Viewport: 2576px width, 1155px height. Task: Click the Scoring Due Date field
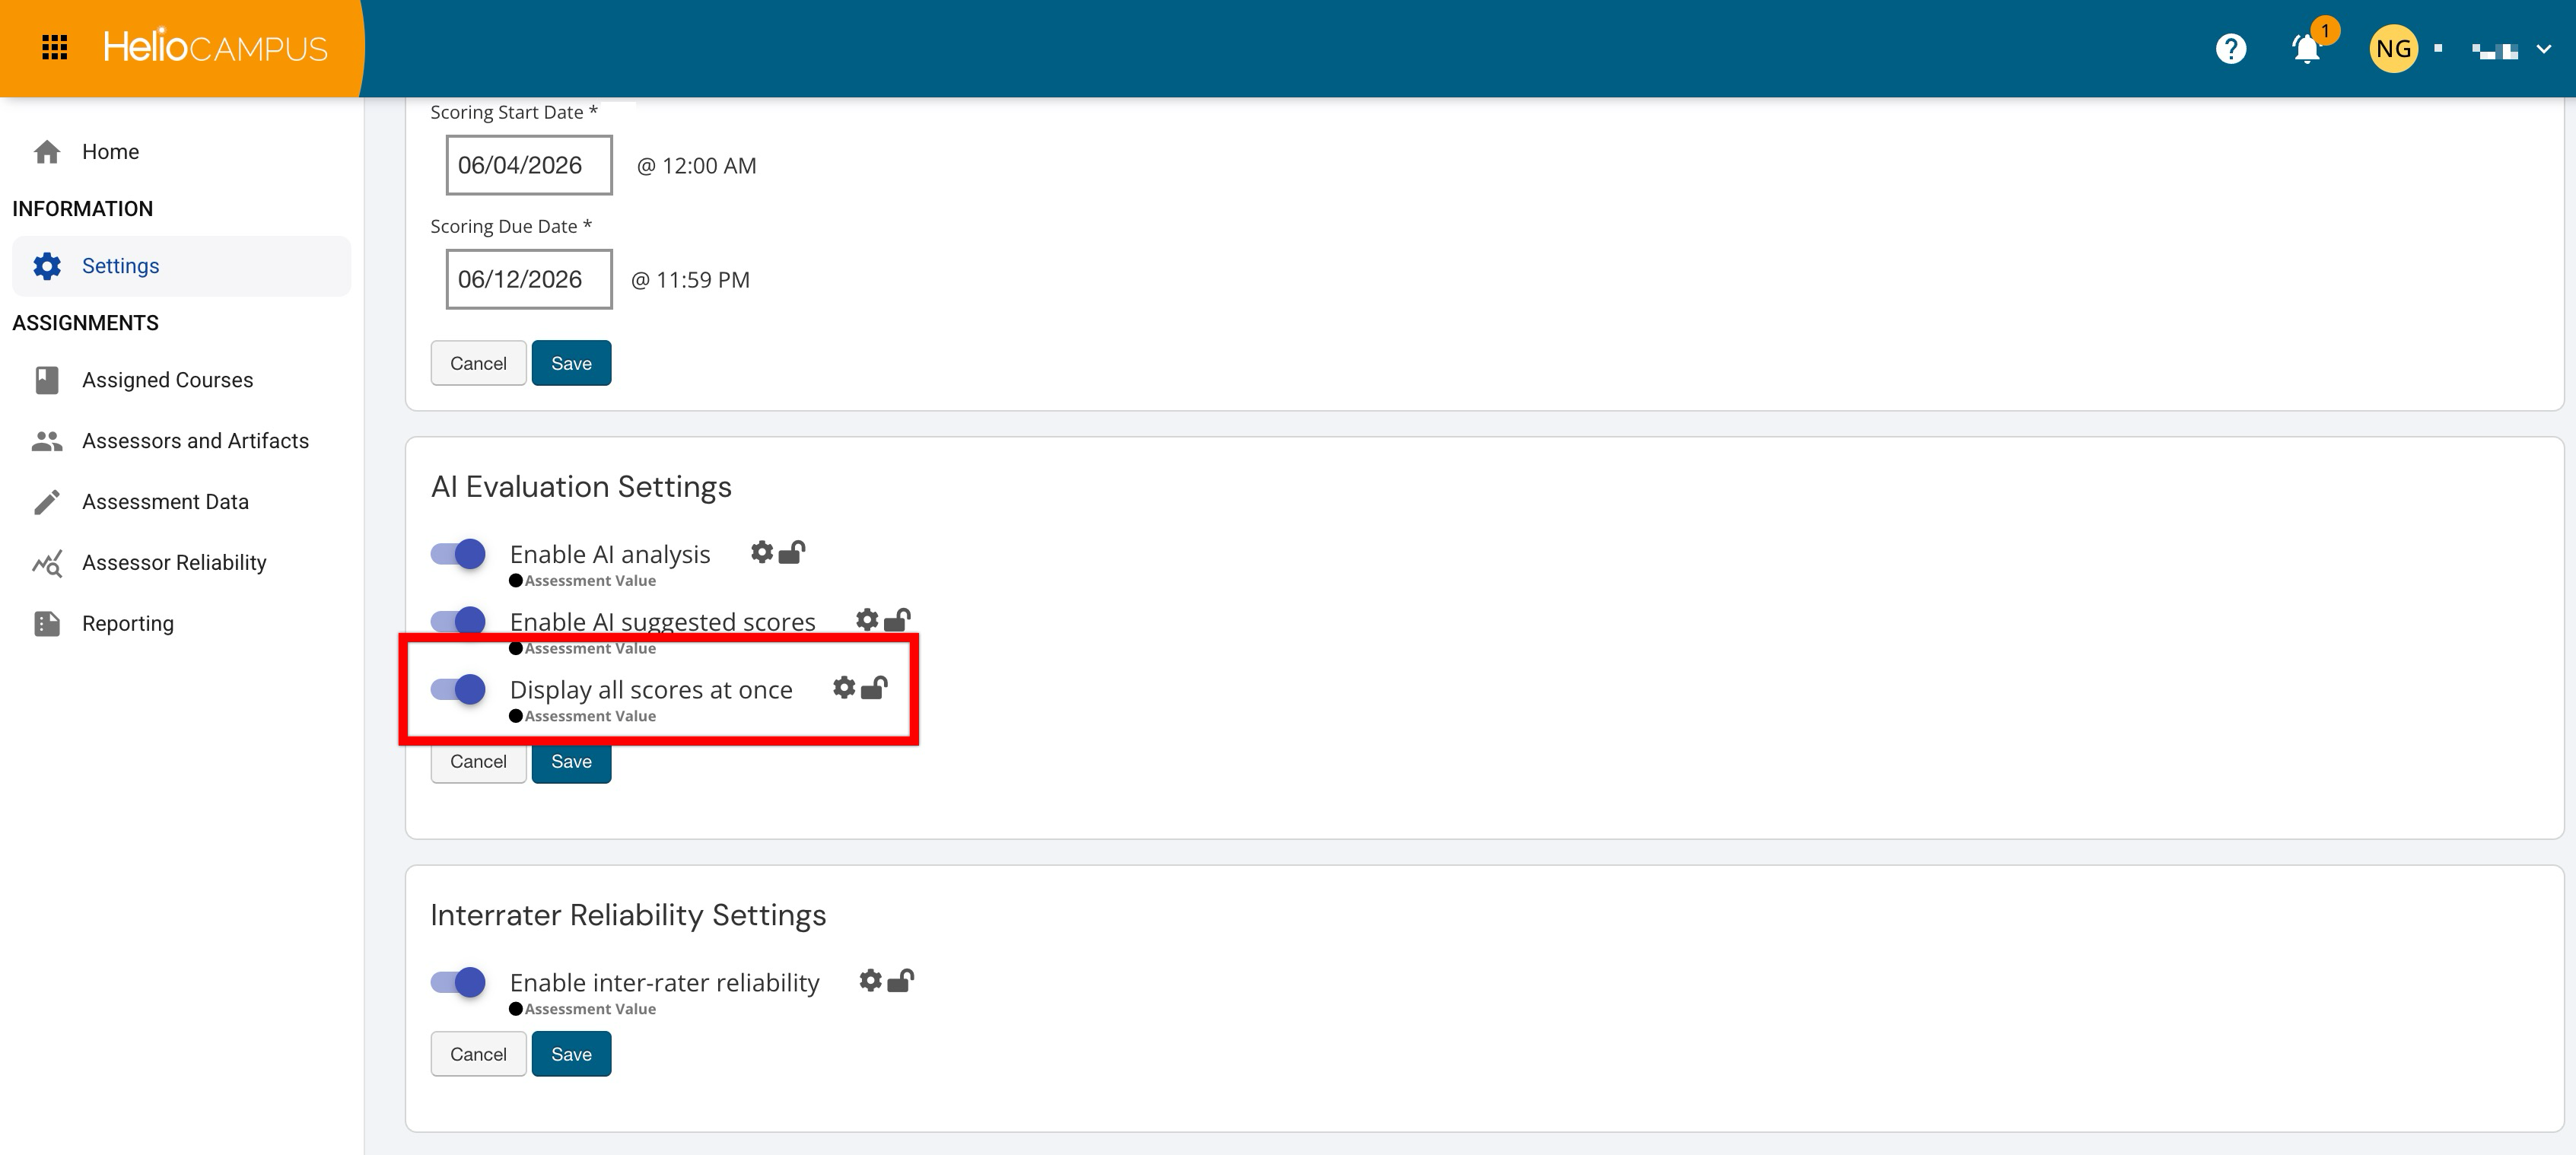pos(529,280)
